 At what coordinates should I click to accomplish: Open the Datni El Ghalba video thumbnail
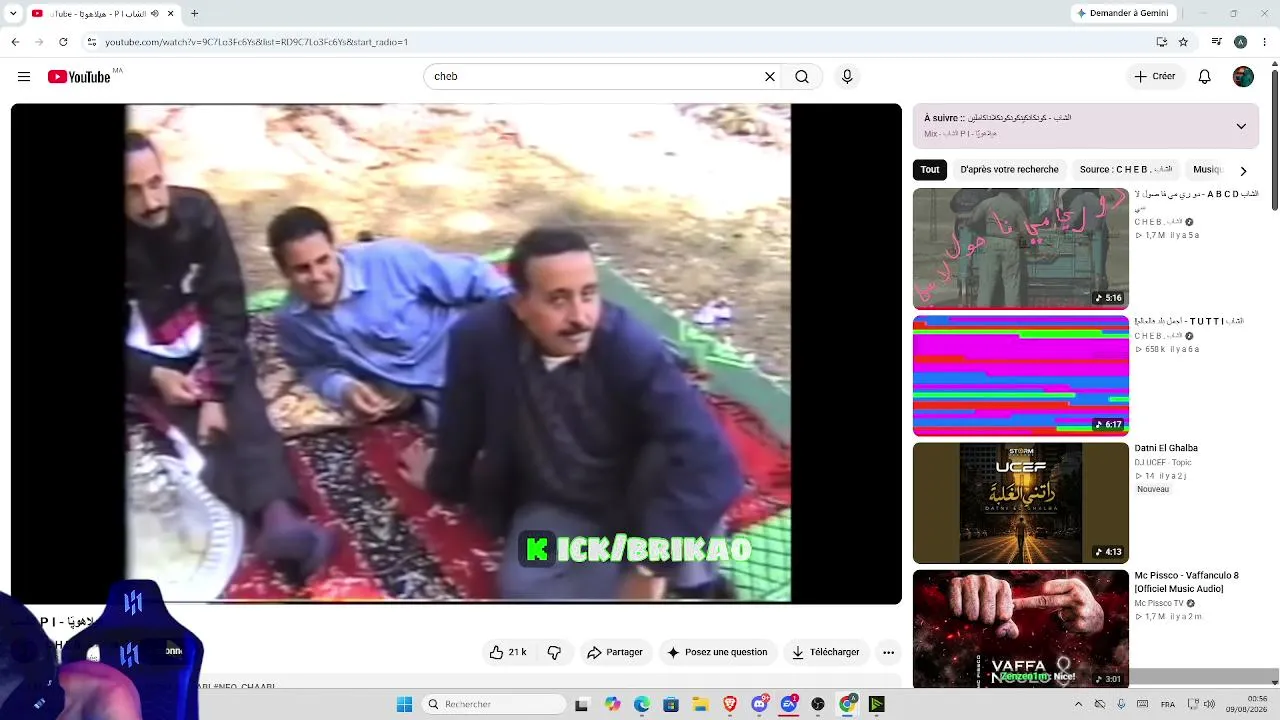click(x=1021, y=503)
